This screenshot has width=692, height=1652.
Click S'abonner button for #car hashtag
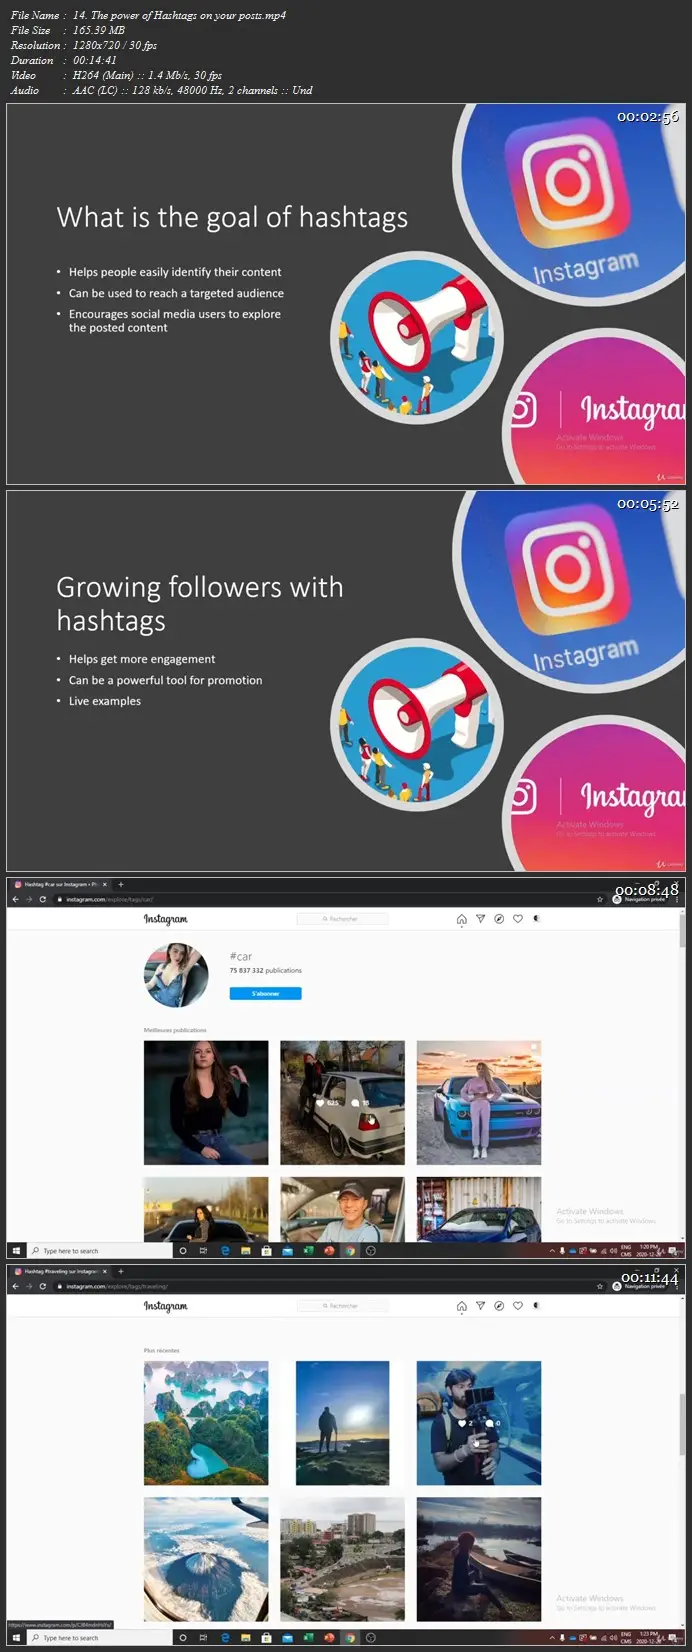[265, 994]
